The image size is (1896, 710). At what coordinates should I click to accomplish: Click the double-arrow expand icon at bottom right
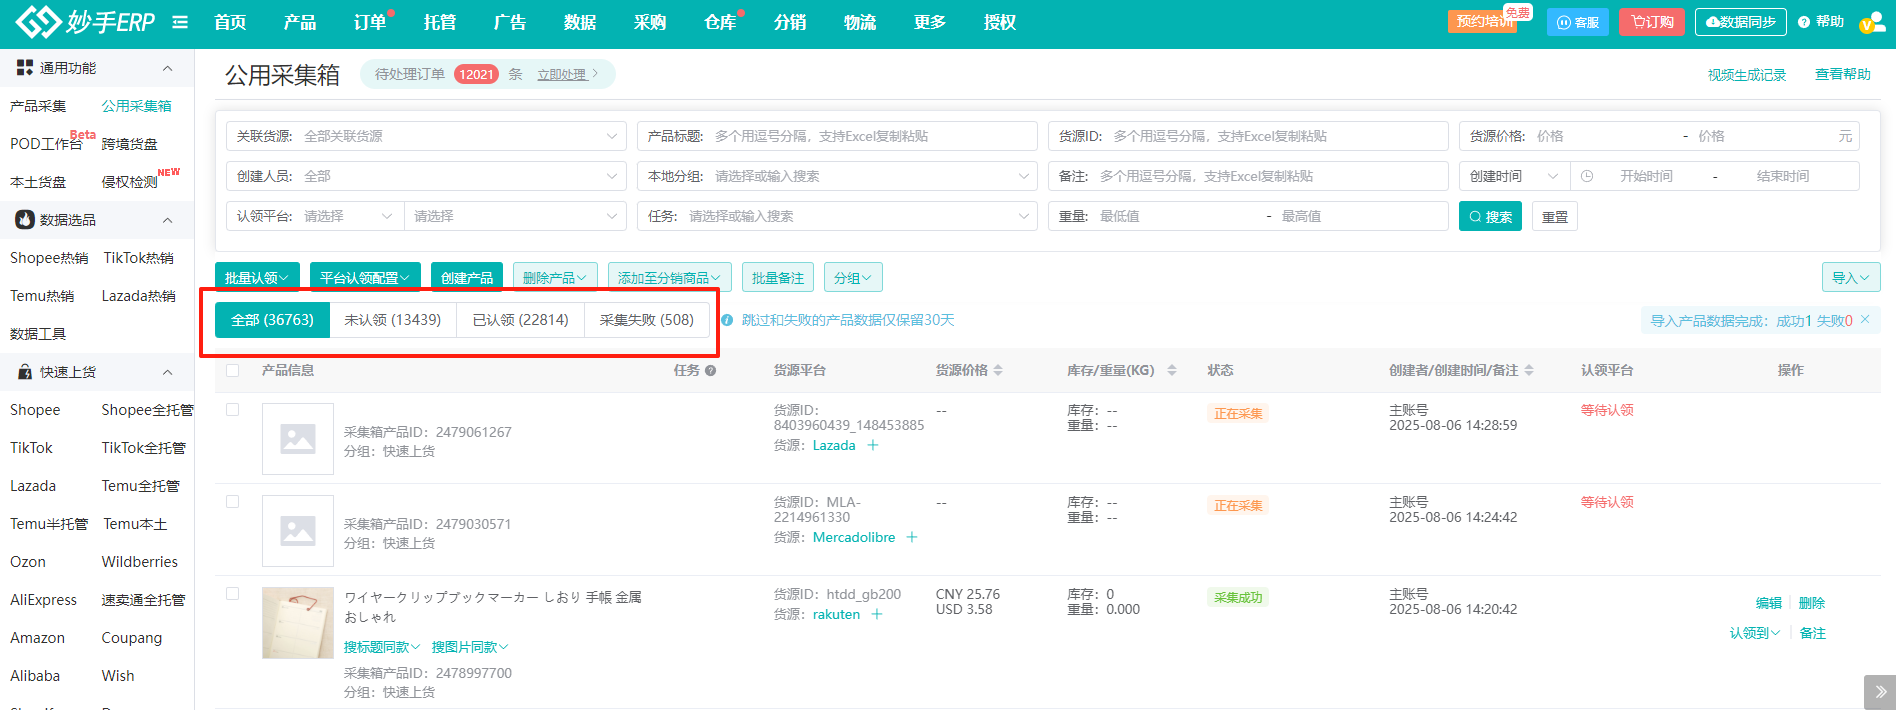[1879, 692]
